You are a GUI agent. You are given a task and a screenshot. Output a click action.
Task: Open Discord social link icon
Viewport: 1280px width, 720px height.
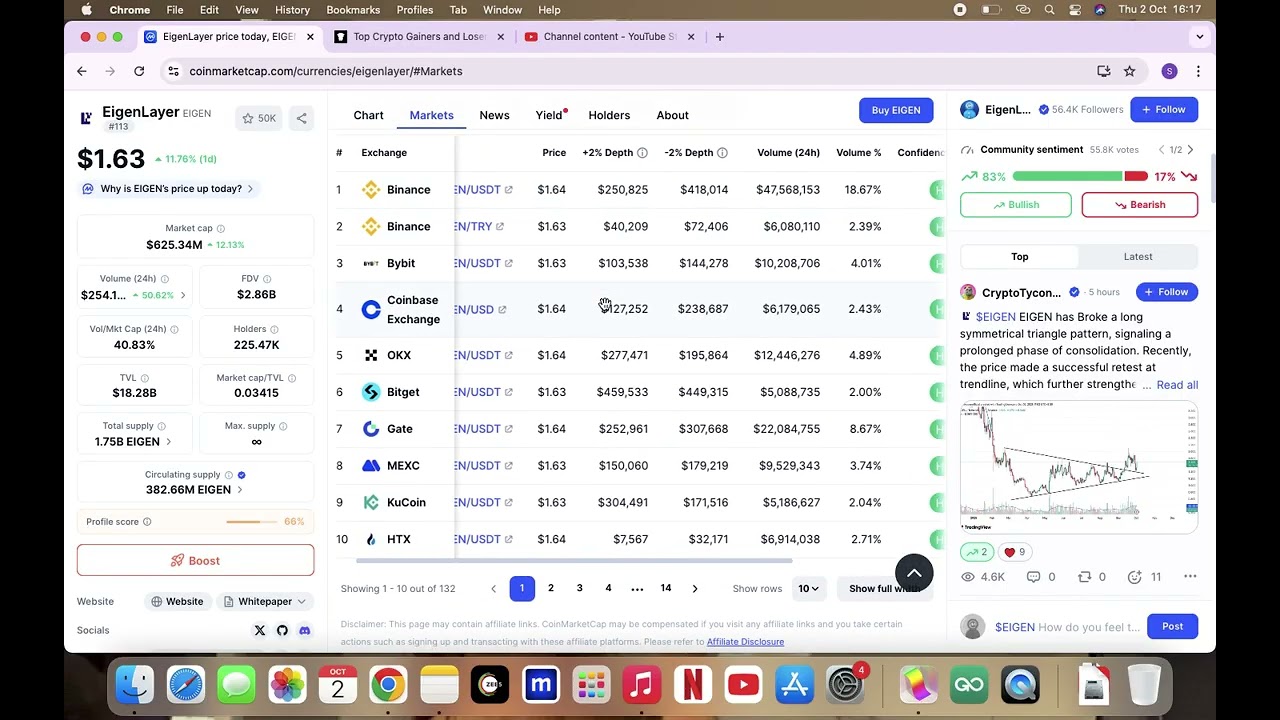[305, 630]
